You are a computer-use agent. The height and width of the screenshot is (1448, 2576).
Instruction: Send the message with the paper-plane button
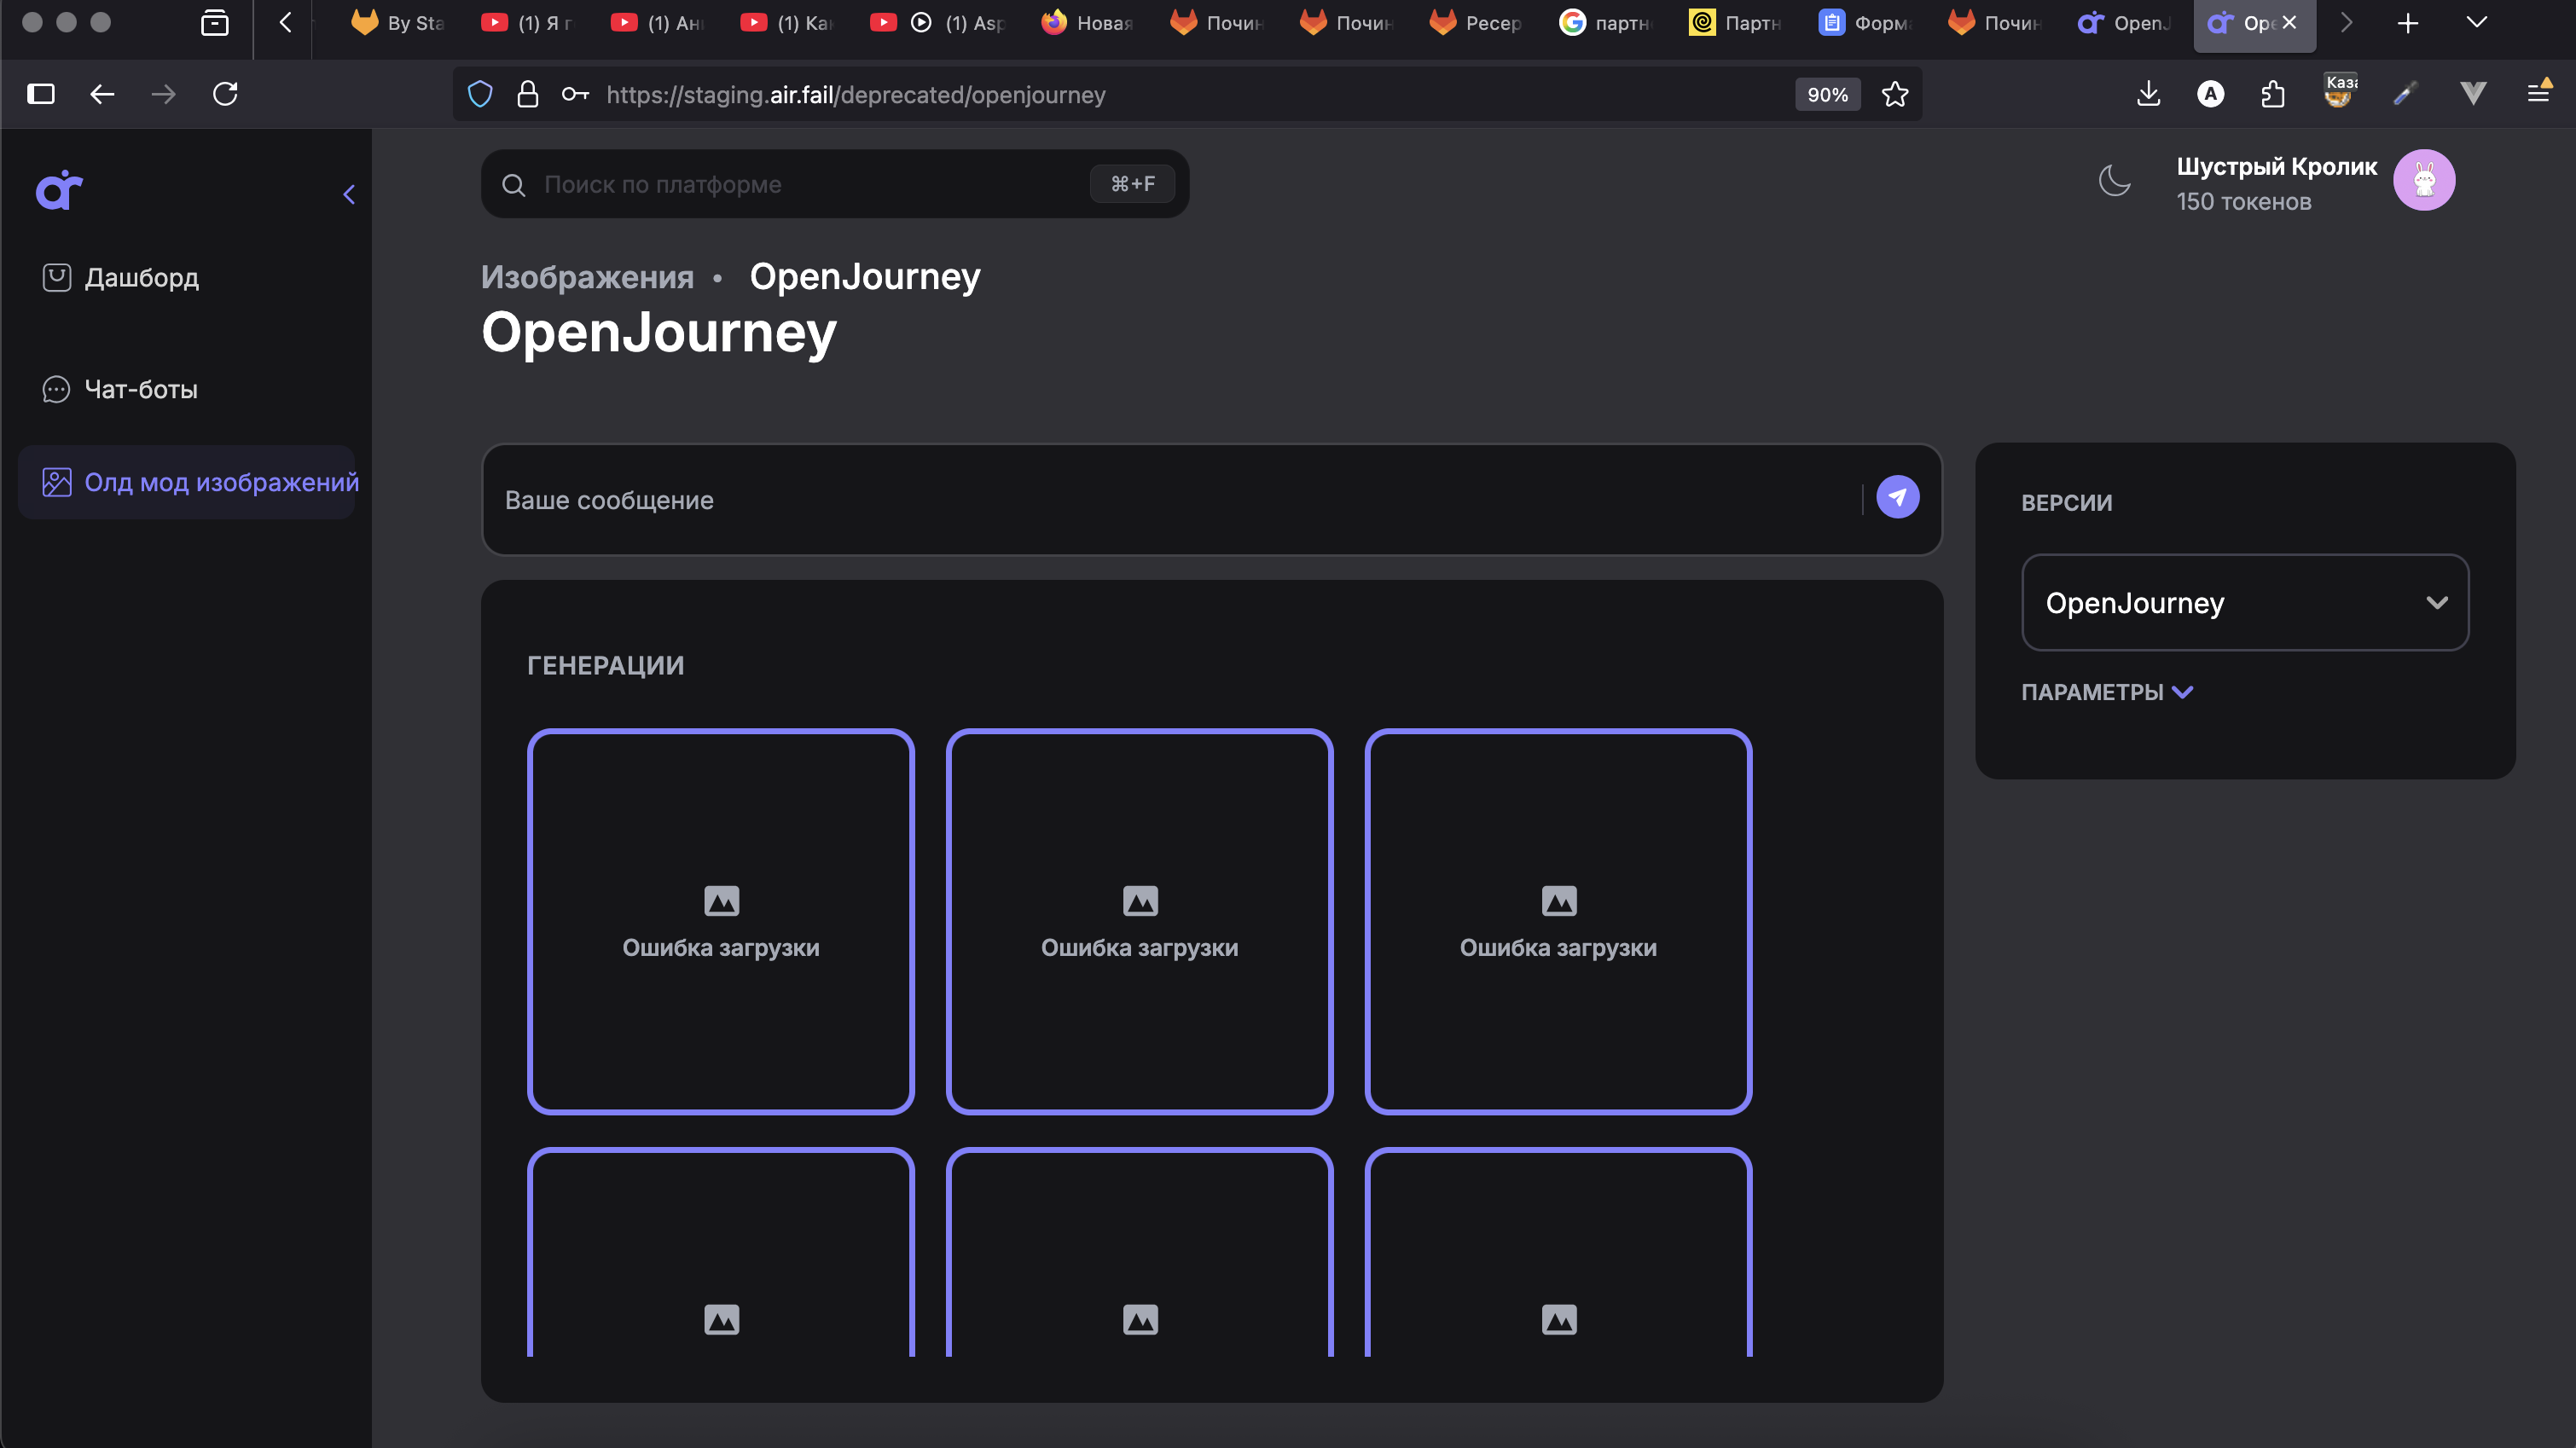pos(1897,497)
